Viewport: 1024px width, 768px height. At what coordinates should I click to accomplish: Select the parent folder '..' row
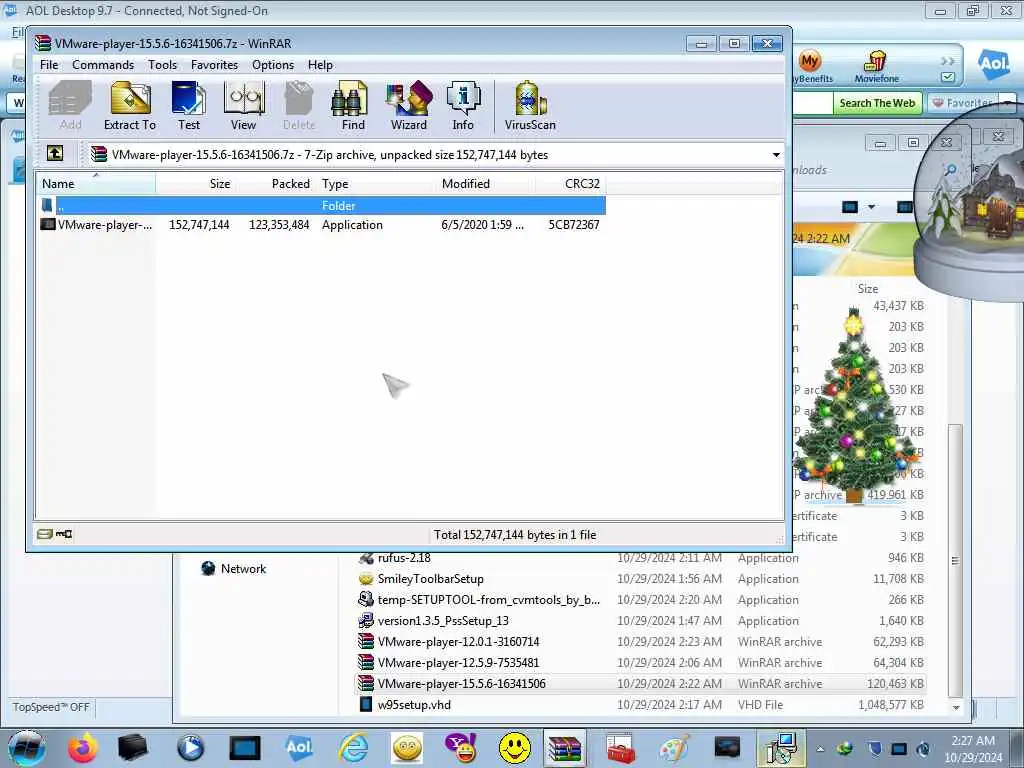point(321,206)
